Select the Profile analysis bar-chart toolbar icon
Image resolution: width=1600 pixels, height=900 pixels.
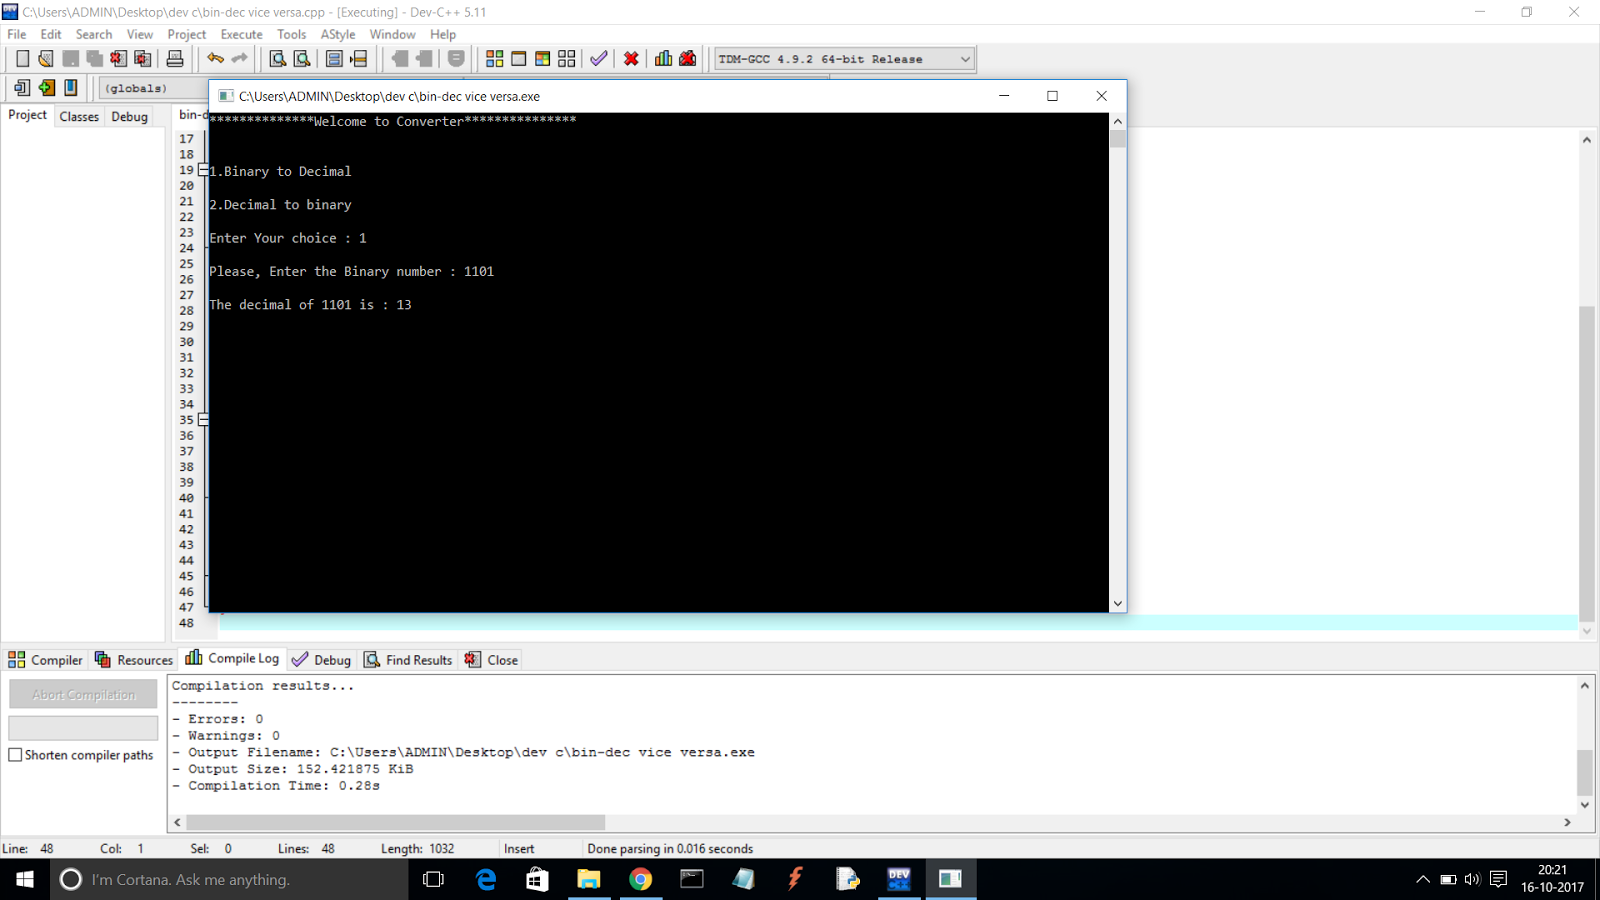pos(663,58)
